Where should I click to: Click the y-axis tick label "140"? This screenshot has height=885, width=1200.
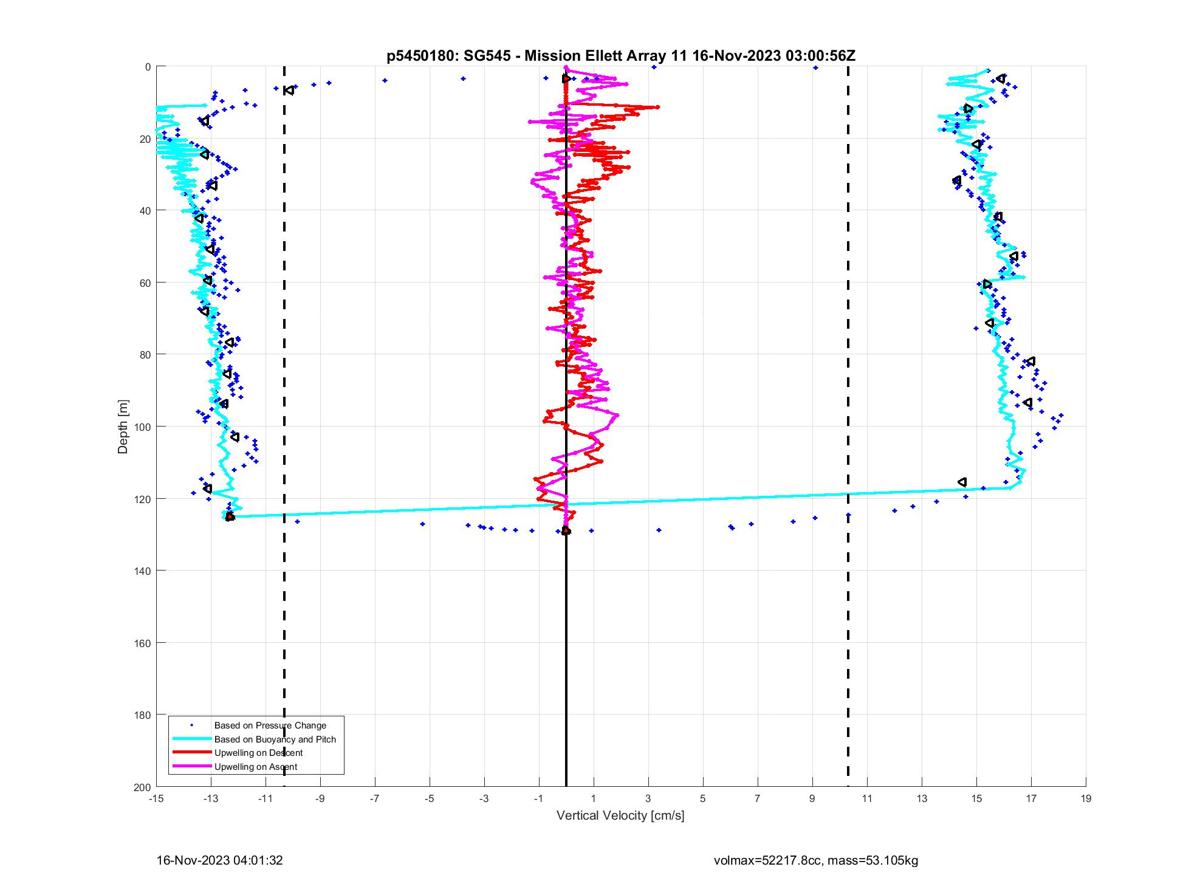tap(141, 571)
